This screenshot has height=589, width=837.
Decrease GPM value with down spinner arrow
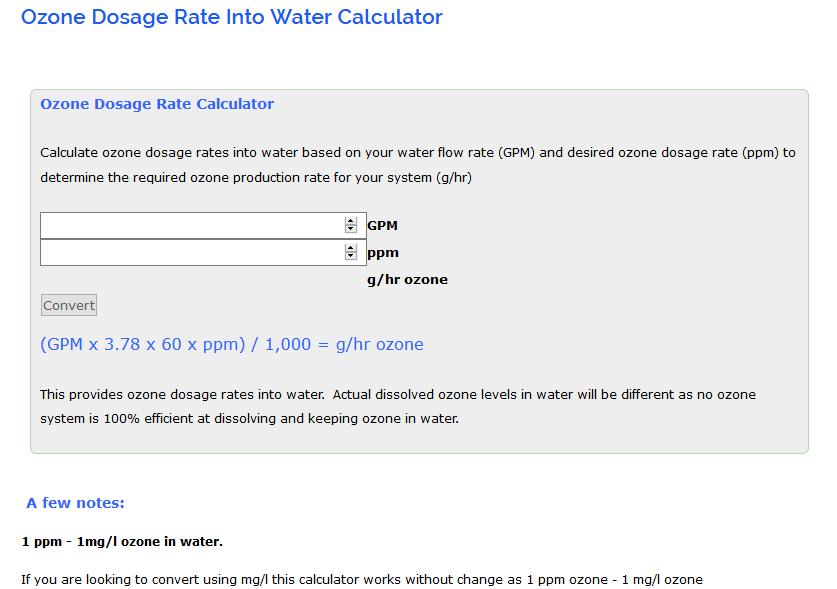point(350,230)
